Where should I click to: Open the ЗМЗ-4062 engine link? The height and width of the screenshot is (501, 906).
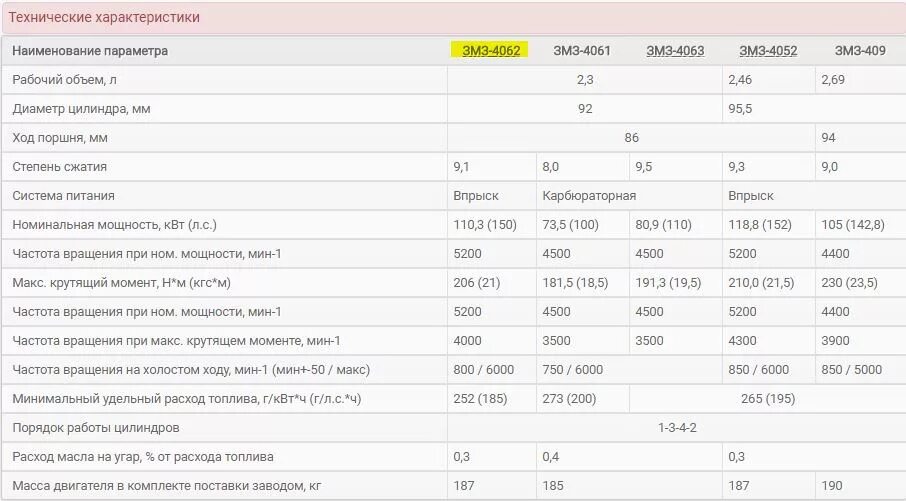pos(491,51)
